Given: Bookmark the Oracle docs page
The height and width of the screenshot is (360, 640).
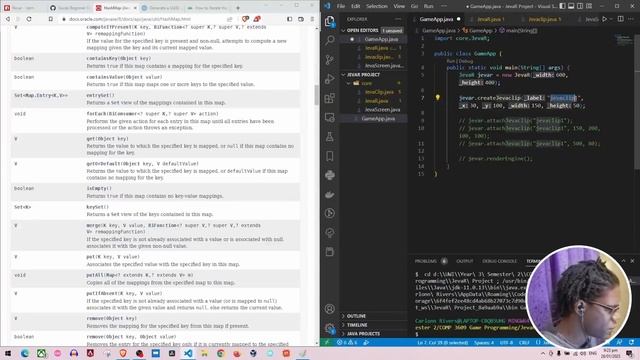Looking at the screenshot, I should [x=51, y=19].
